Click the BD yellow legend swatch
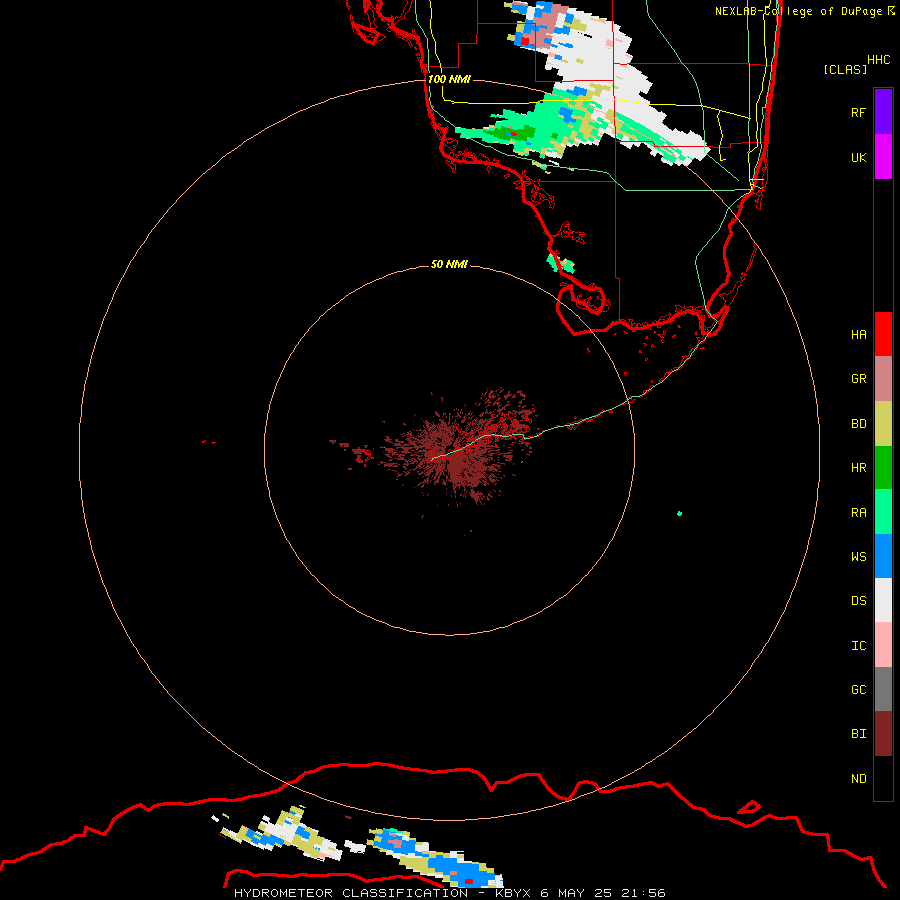The height and width of the screenshot is (900, 900). [x=883, y=424]
